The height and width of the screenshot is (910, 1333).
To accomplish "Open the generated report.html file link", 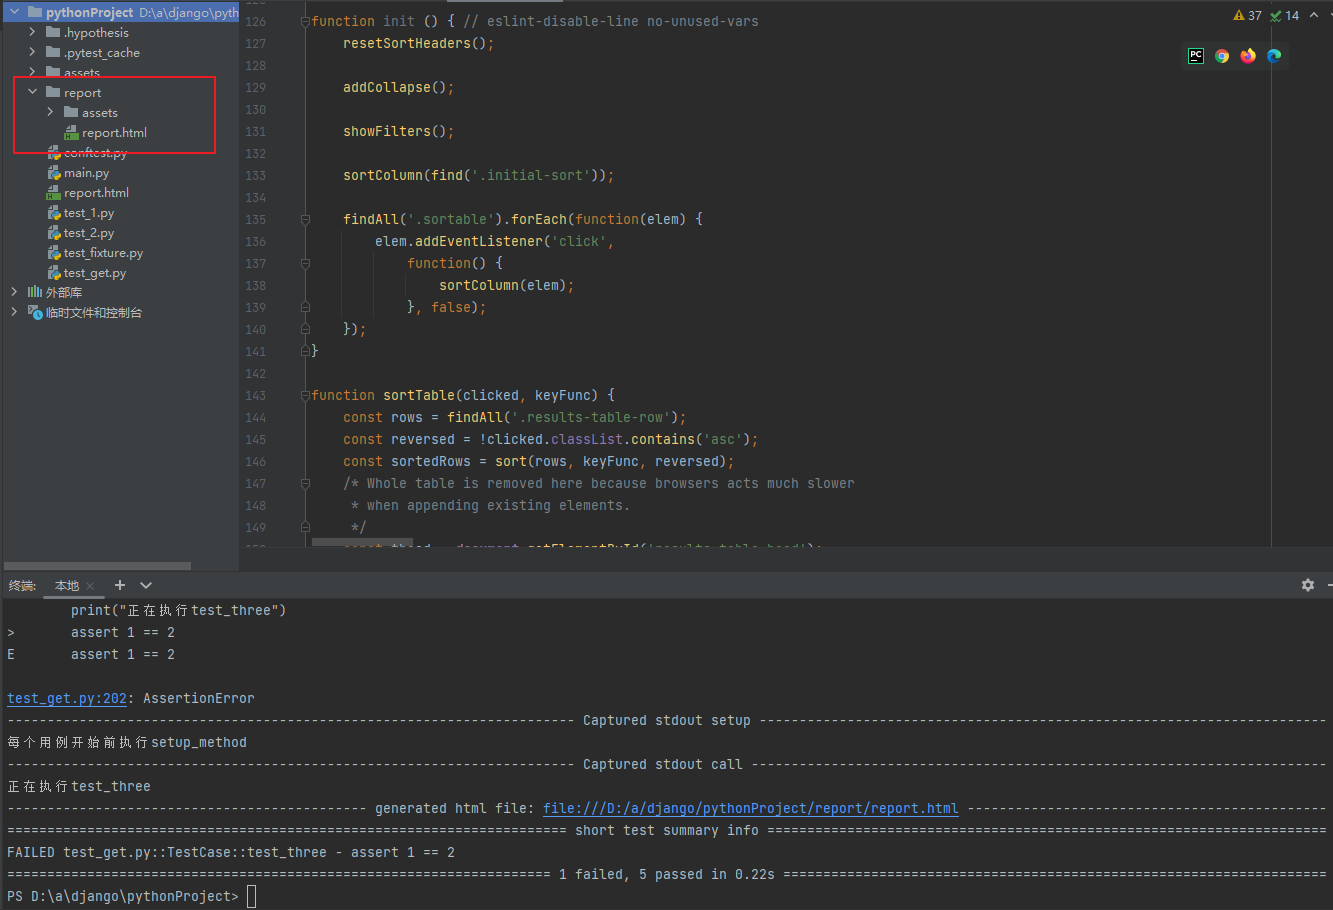I will [x=751, y=808].
